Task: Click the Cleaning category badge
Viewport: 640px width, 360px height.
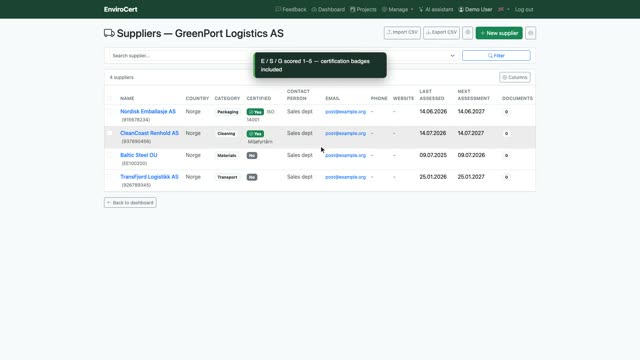Action: (x=226, y=133)
